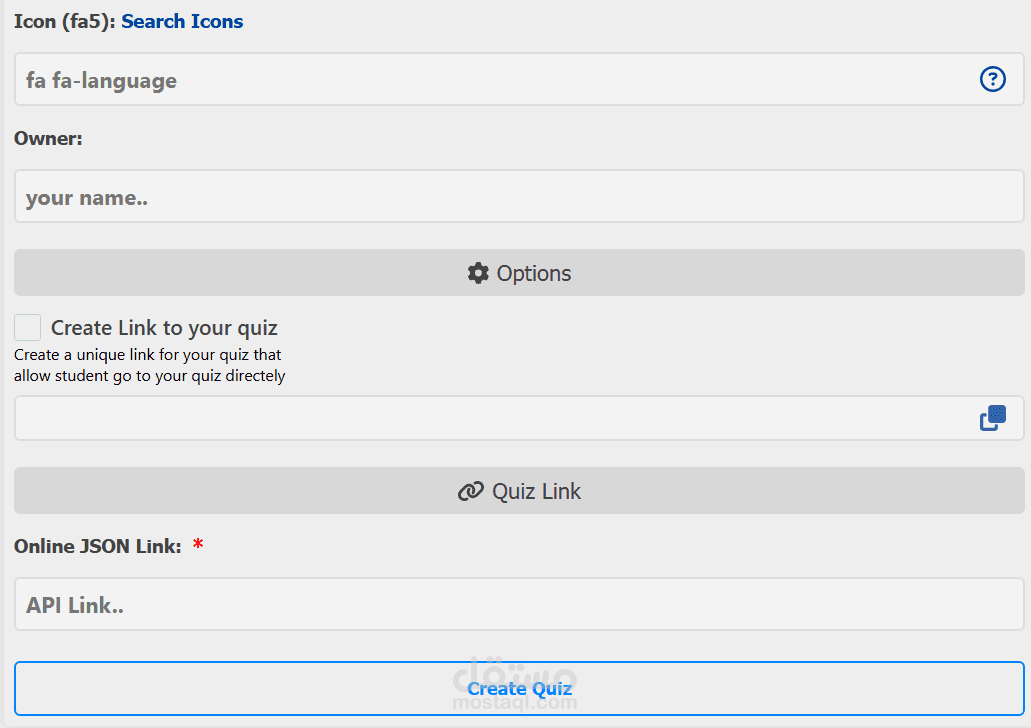1031x728 pixels.
Task: Click the "Owner:" field label
Action: [x=48, y=139]
